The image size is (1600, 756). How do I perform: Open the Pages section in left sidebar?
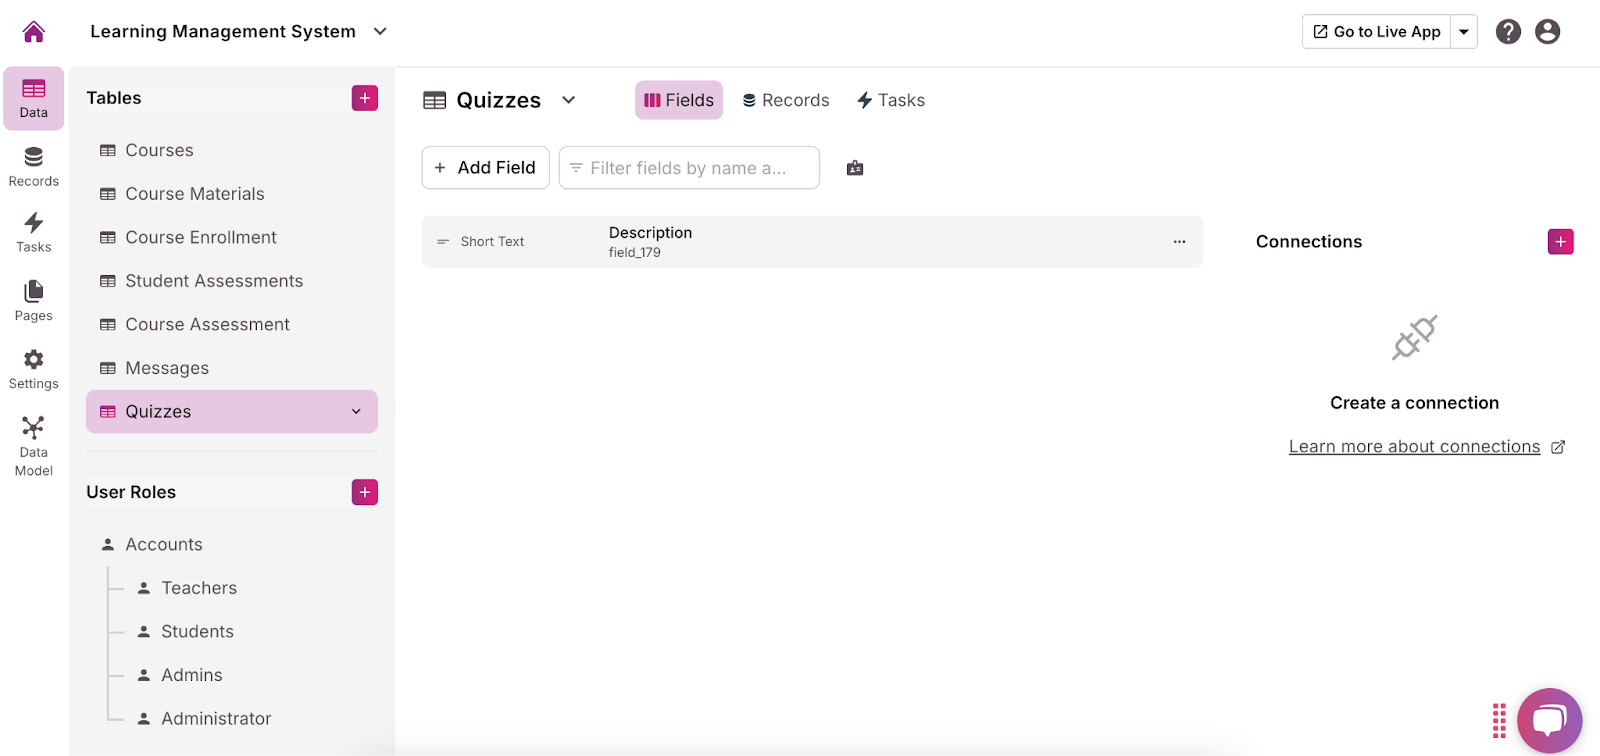coord(34,301)
